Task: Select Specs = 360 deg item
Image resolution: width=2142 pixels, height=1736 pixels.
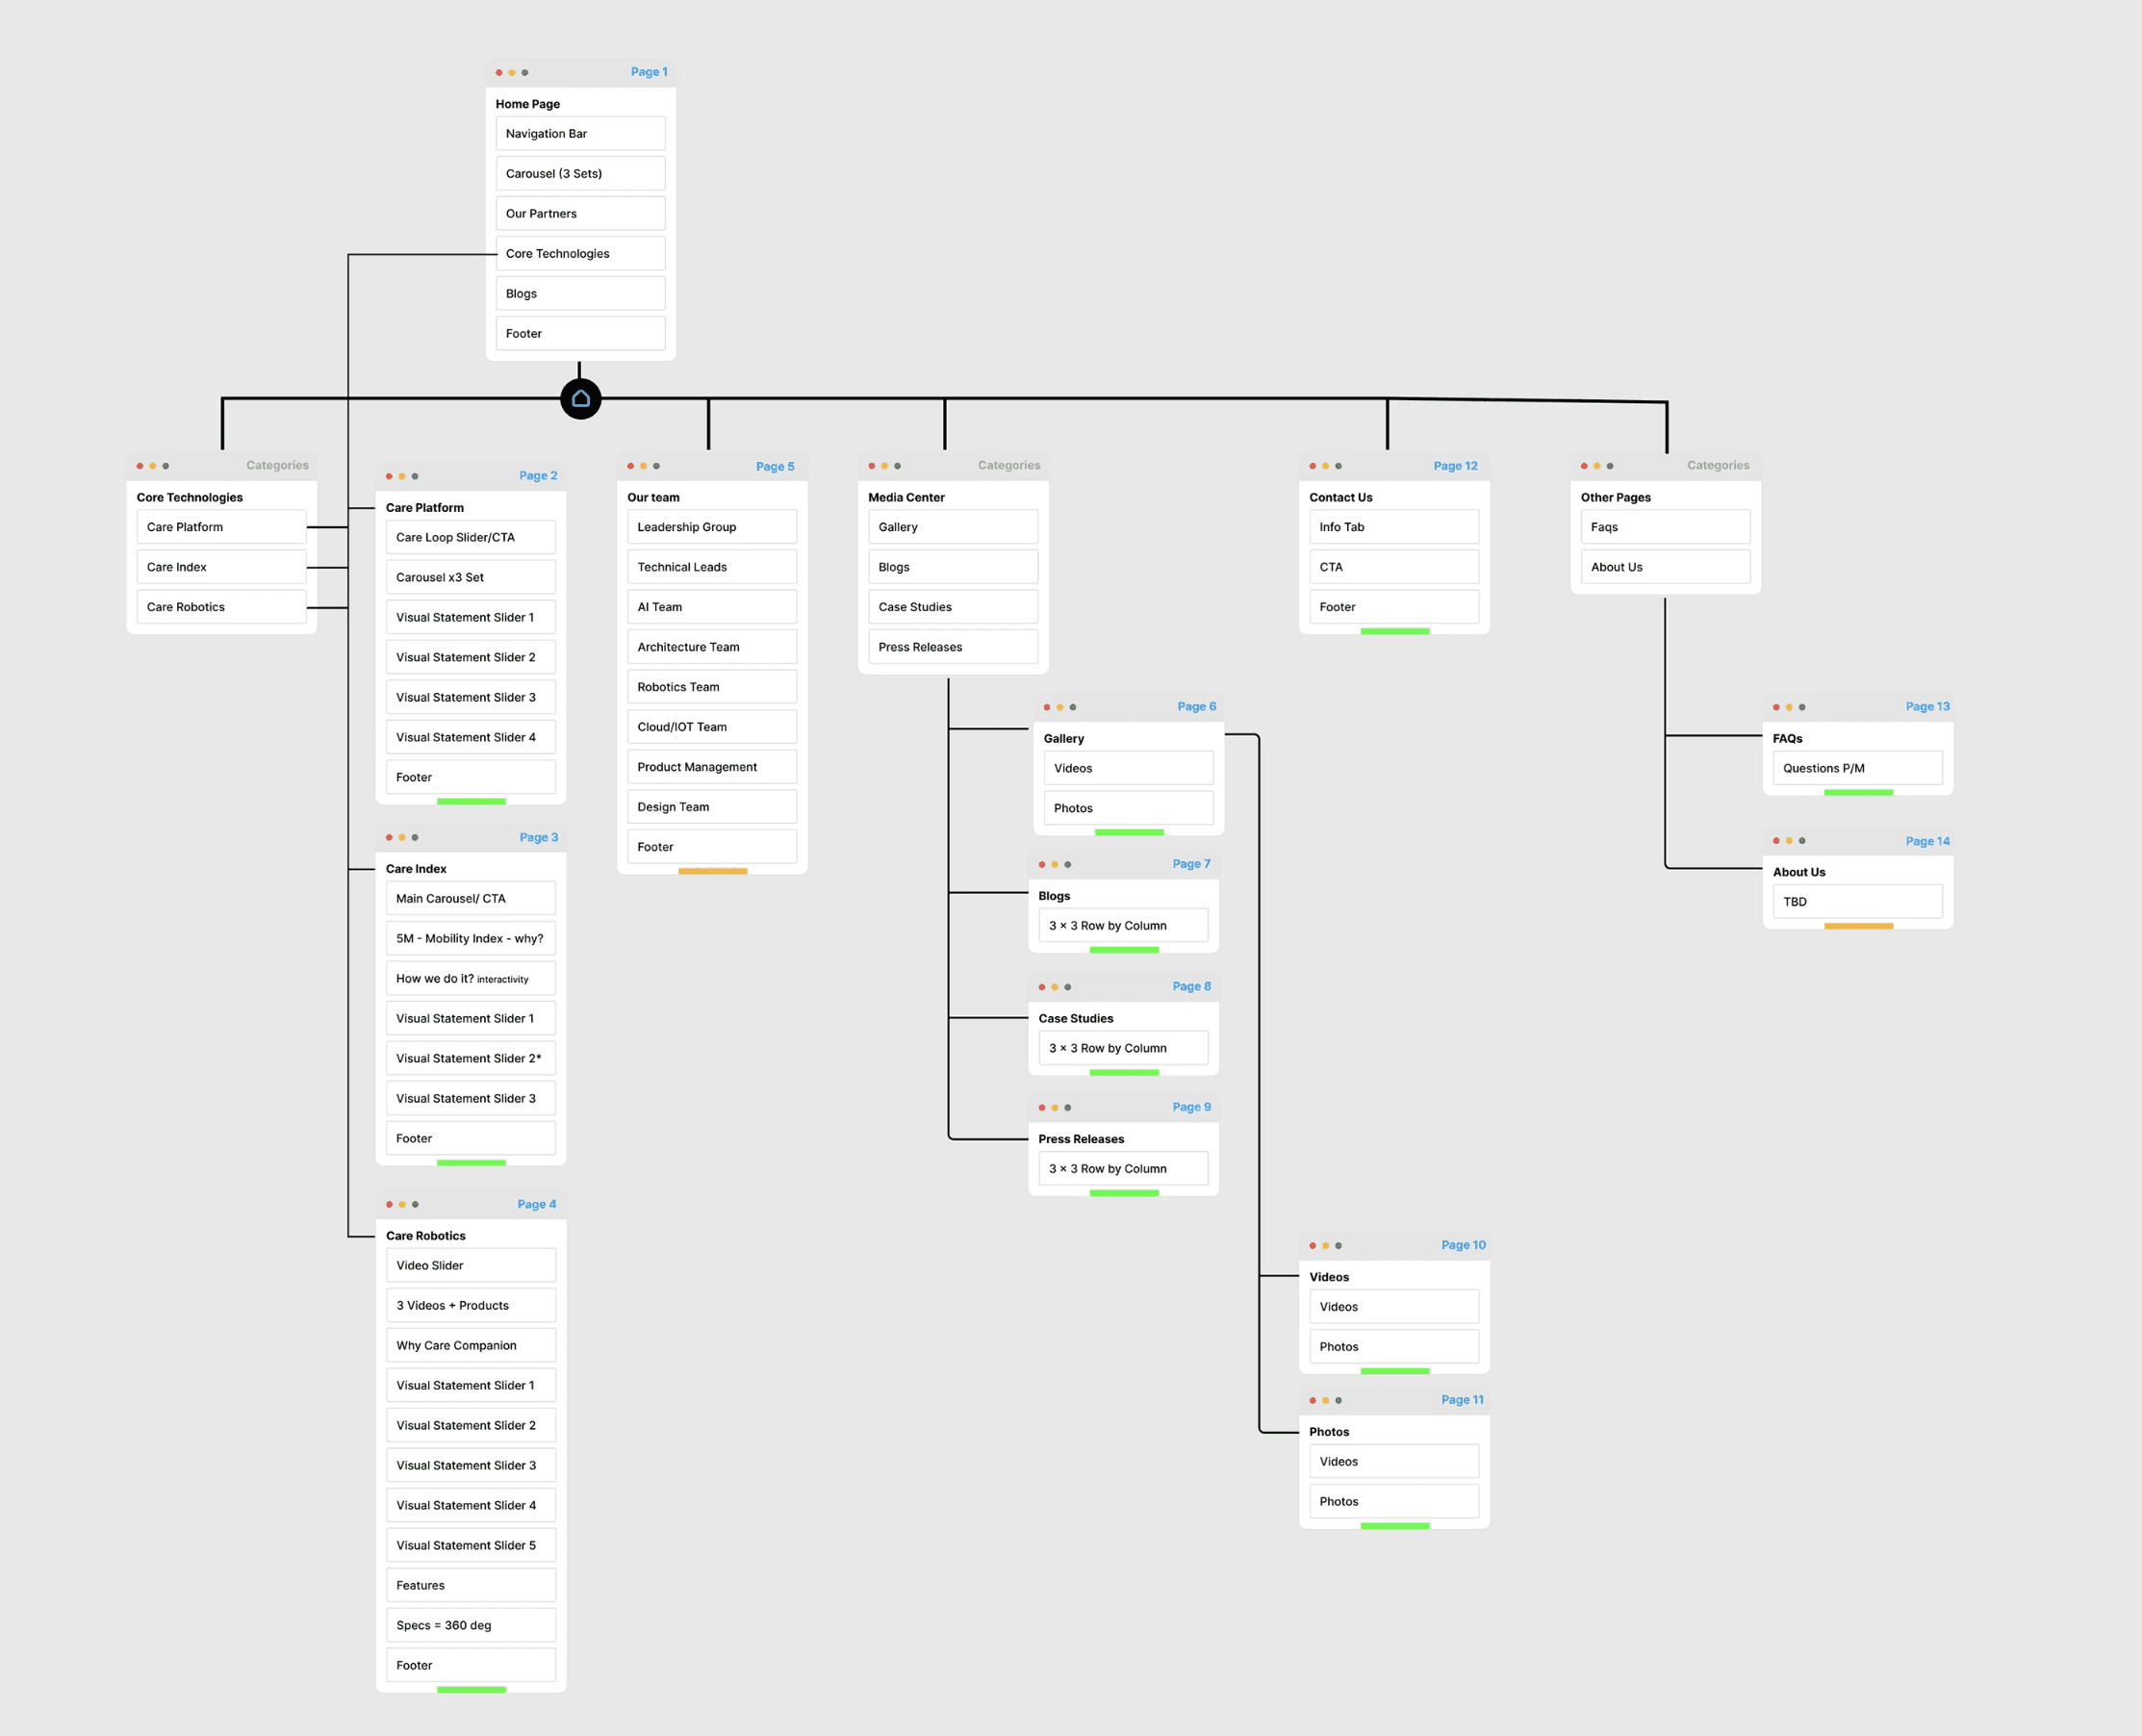Action: [470, 1625]
